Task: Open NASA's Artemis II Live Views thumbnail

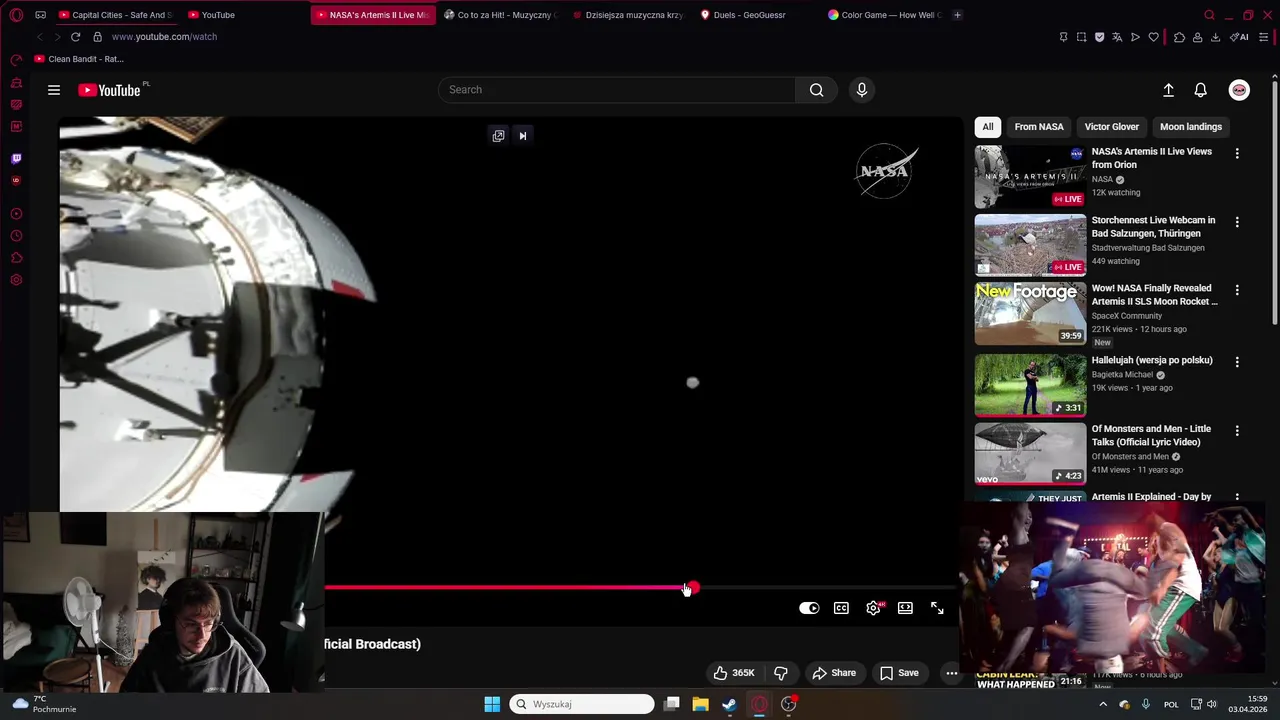Action: point(1030,177)
